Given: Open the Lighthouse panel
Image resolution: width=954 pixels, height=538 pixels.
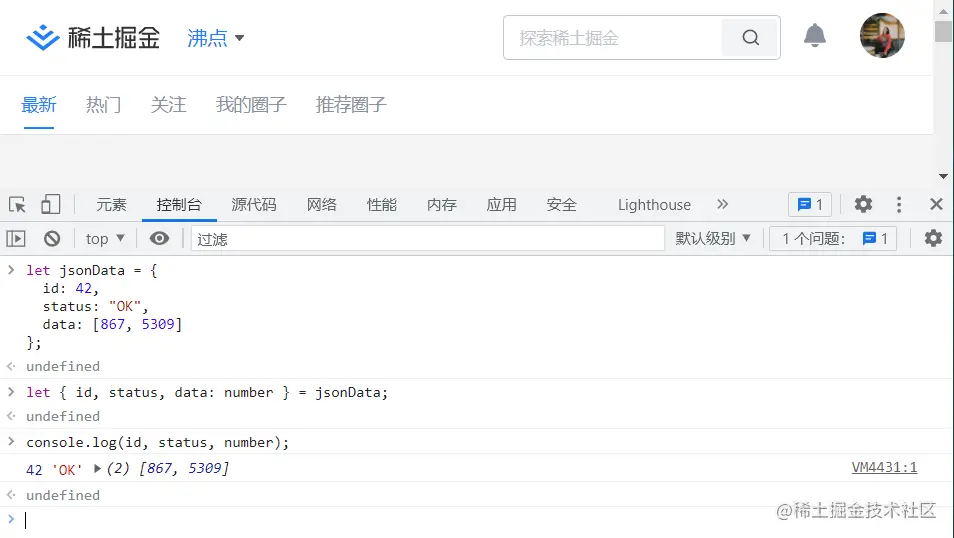Looking at the screenshot, I should [654, 205].
